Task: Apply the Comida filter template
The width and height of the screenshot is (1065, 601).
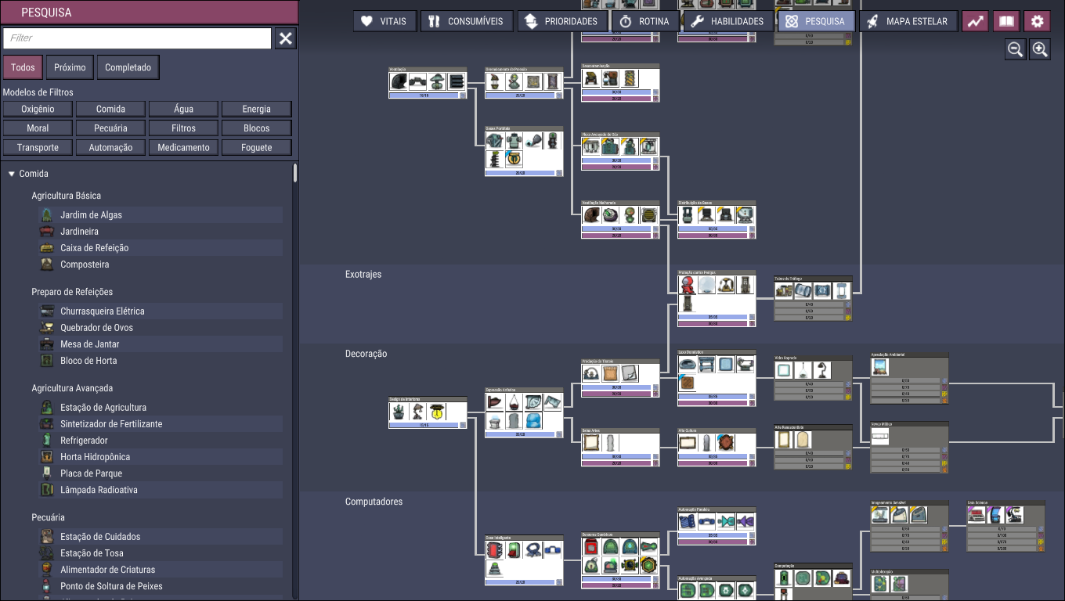Action: pyautogui.click(x=111, y=109)
